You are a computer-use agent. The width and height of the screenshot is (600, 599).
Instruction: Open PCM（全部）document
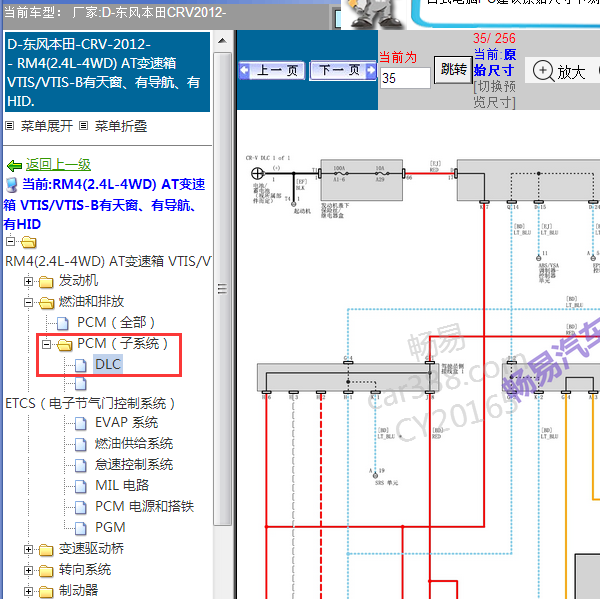(116, 322)
